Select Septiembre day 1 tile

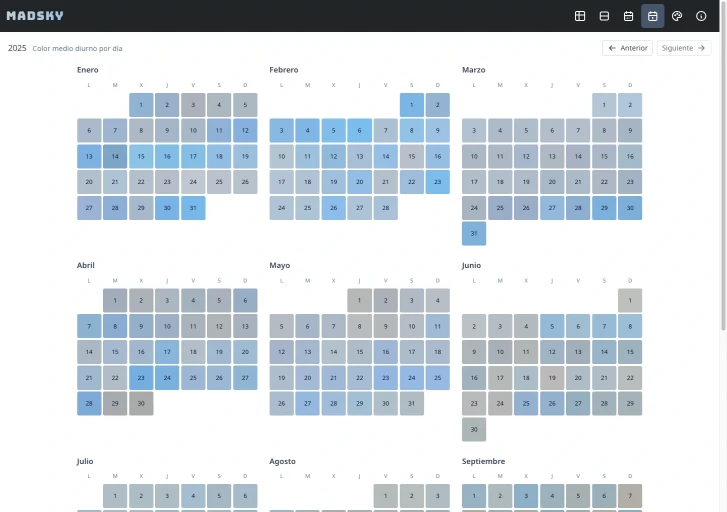tap(474, 496)
